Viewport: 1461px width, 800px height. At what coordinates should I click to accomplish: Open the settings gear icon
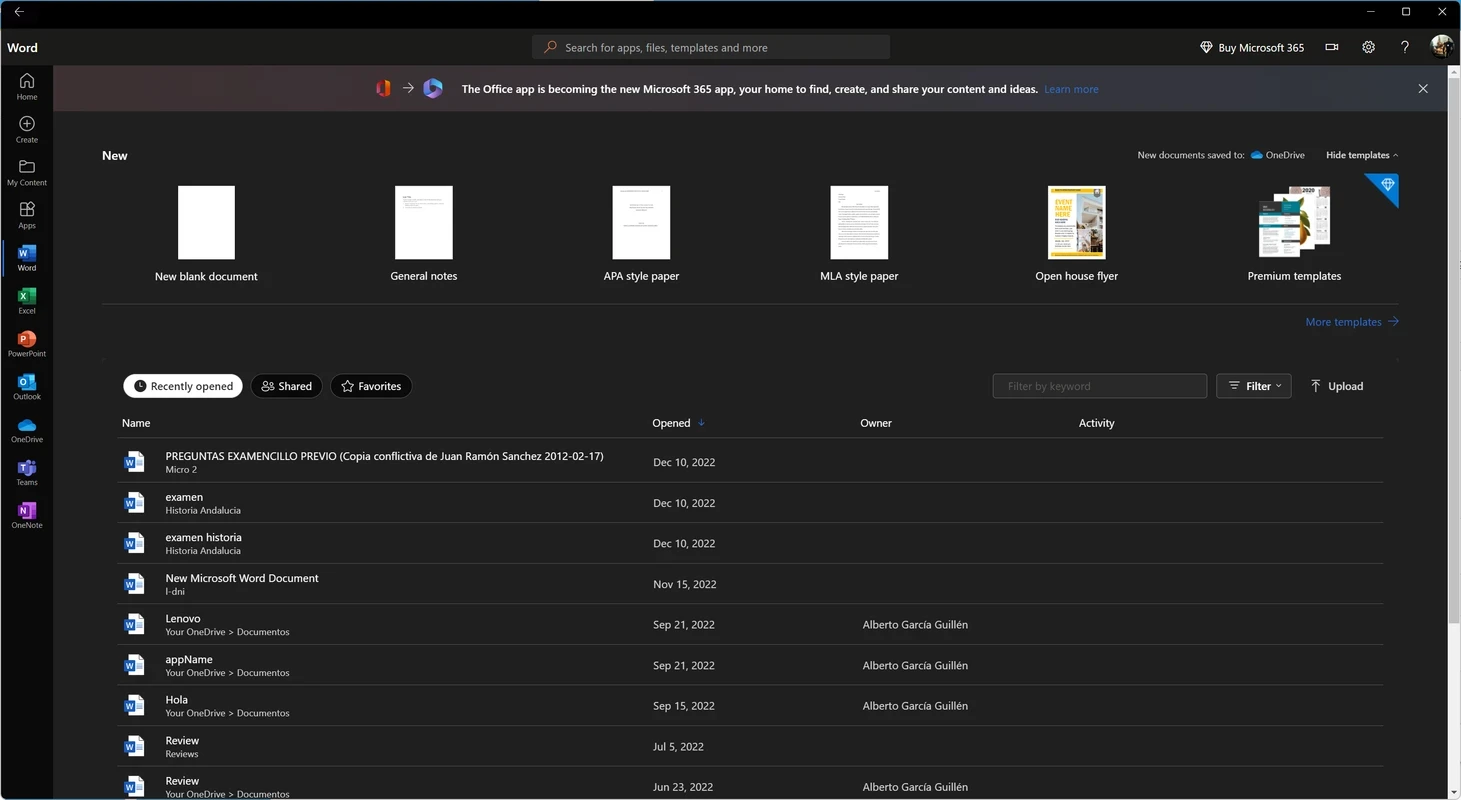(1368, 47)
